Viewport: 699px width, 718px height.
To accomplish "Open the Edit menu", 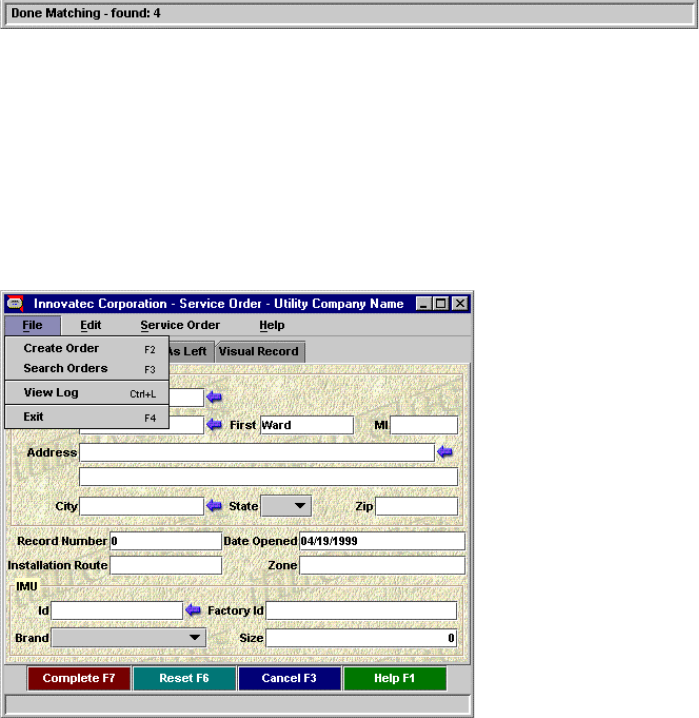I will click(x=91, y=325).
